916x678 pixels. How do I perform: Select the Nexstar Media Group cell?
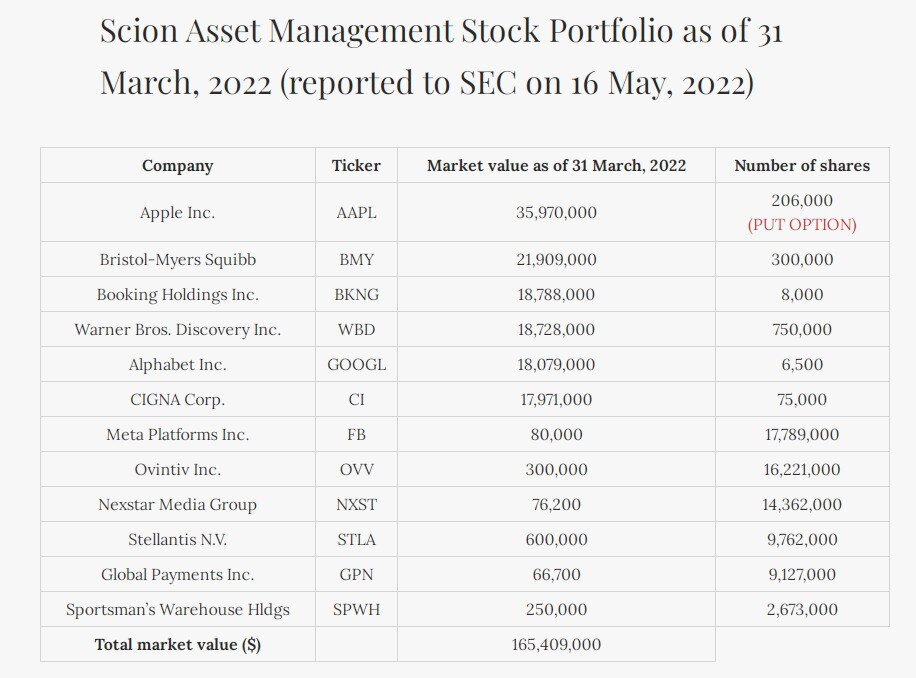(177, 505)
